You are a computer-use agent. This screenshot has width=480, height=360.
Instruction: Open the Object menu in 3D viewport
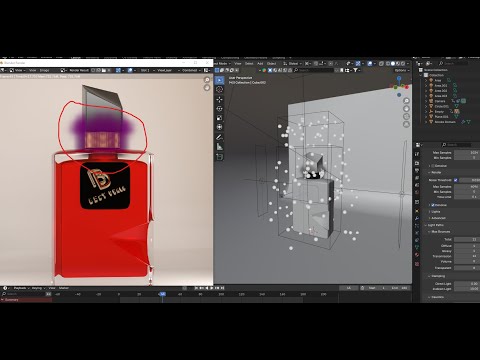271,63
